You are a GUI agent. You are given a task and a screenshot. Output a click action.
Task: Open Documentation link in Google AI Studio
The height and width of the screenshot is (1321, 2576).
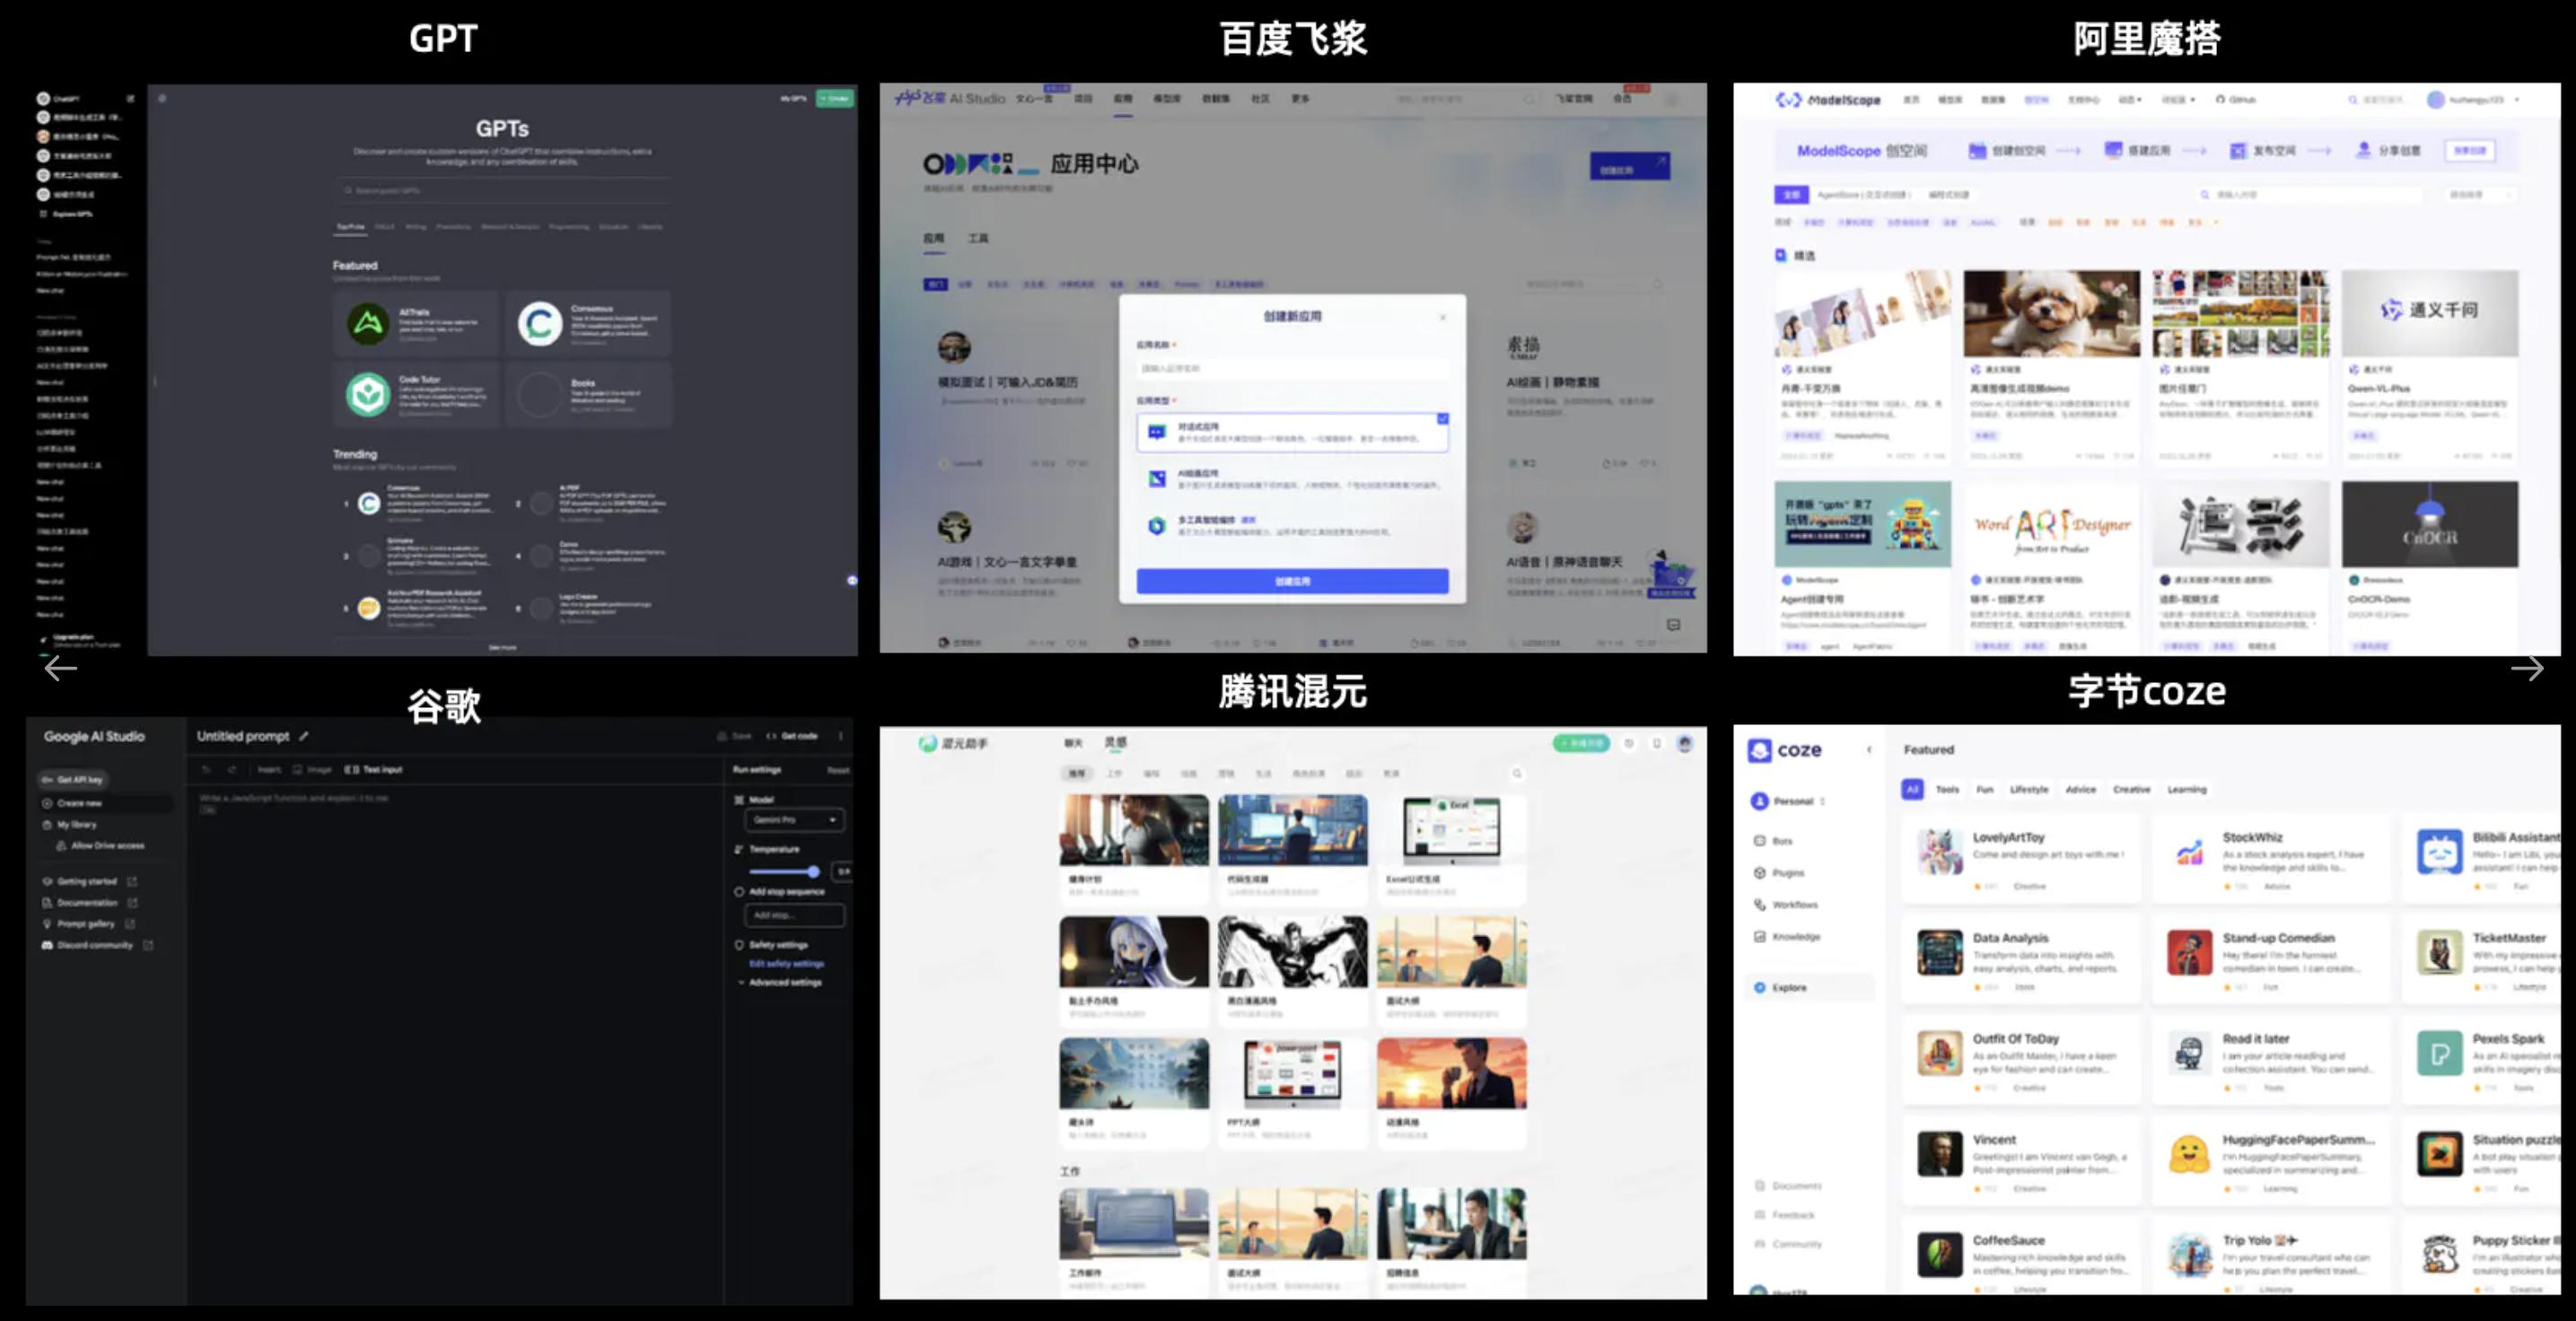[x=86, y=903]
